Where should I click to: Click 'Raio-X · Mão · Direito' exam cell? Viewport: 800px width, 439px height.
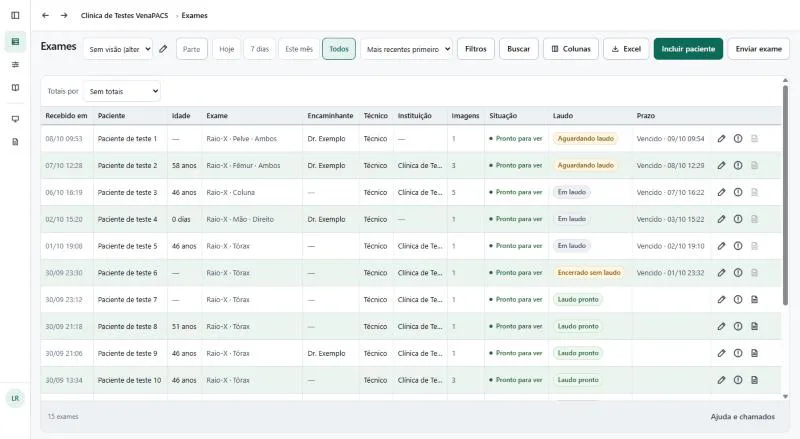[240, 219]
